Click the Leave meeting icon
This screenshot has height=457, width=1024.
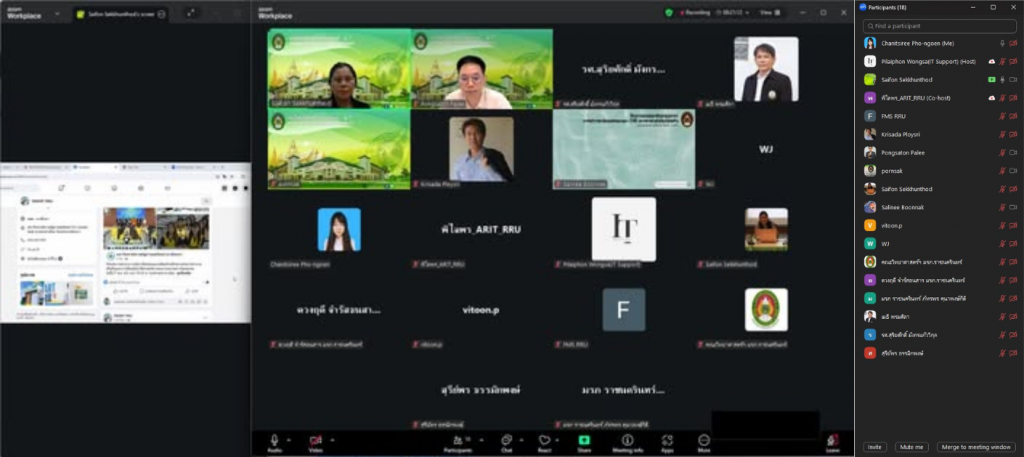(832, 441)
